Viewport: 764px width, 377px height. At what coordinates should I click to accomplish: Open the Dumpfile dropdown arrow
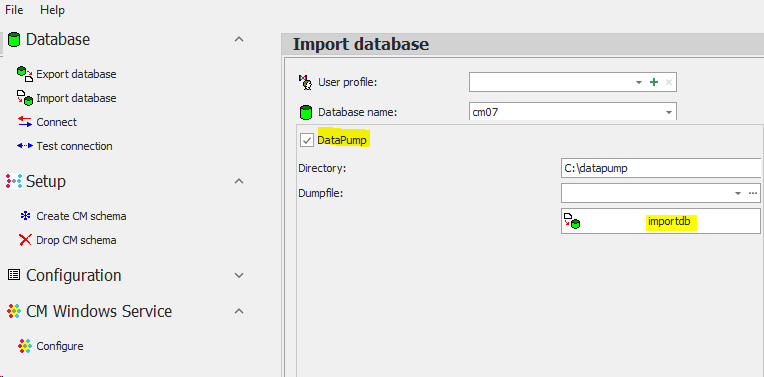click(738, 193)
